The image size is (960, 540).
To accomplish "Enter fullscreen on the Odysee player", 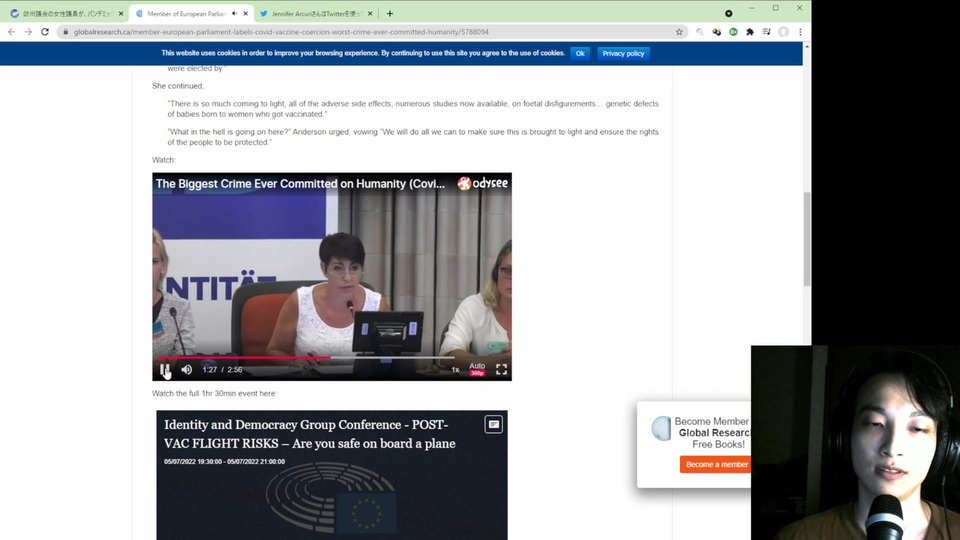I will [x=501, y=369].
